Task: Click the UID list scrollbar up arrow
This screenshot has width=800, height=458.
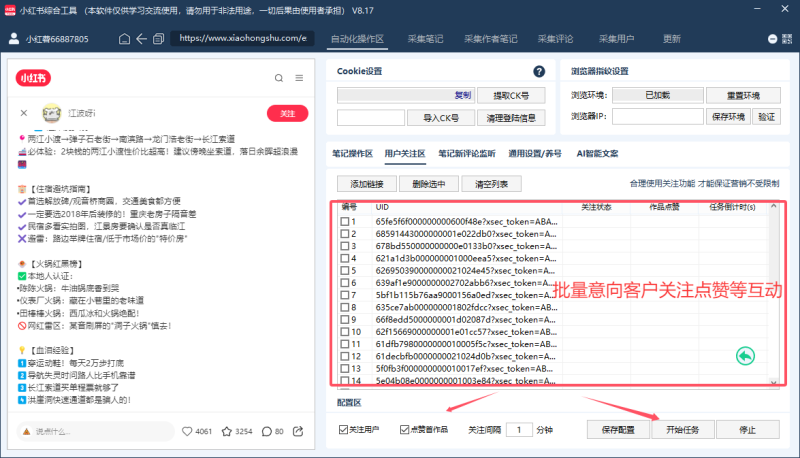Action: (x=773, y=206)
